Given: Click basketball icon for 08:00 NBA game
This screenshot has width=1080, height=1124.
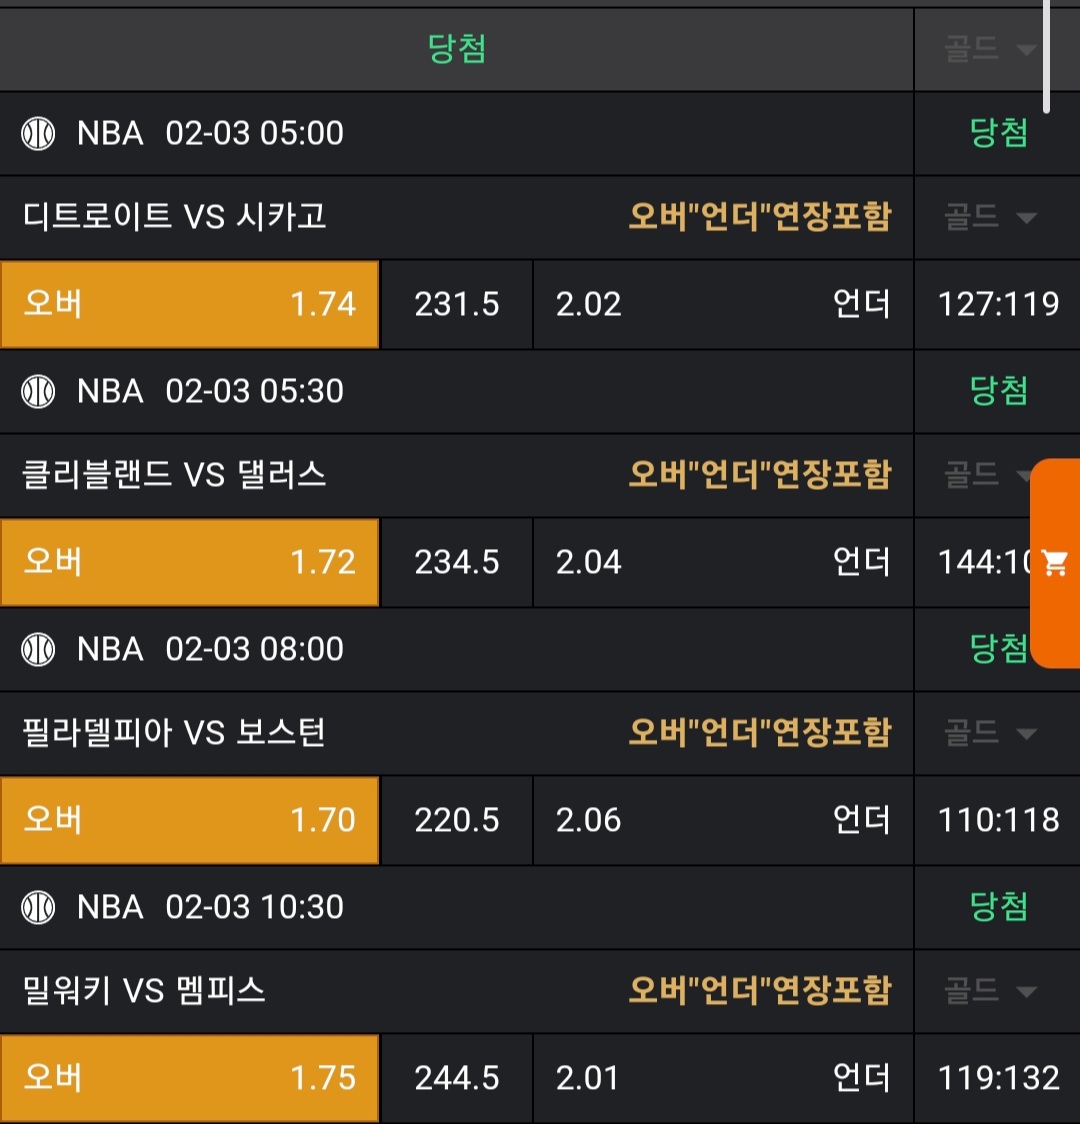Looking at the screenshot, I should coord(38,649).
